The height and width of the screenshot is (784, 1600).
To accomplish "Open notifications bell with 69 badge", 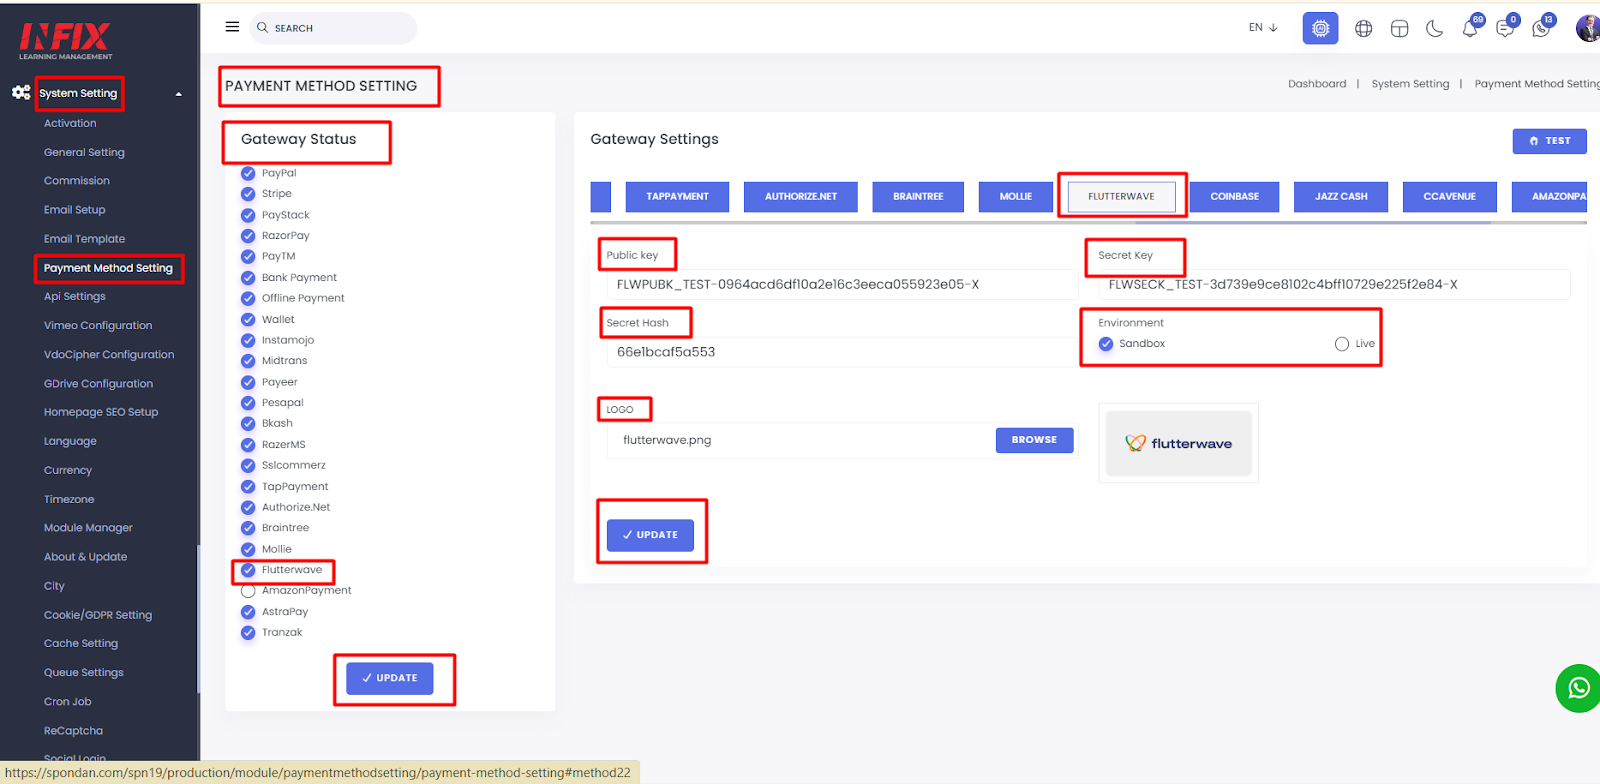I will 1470,28.
